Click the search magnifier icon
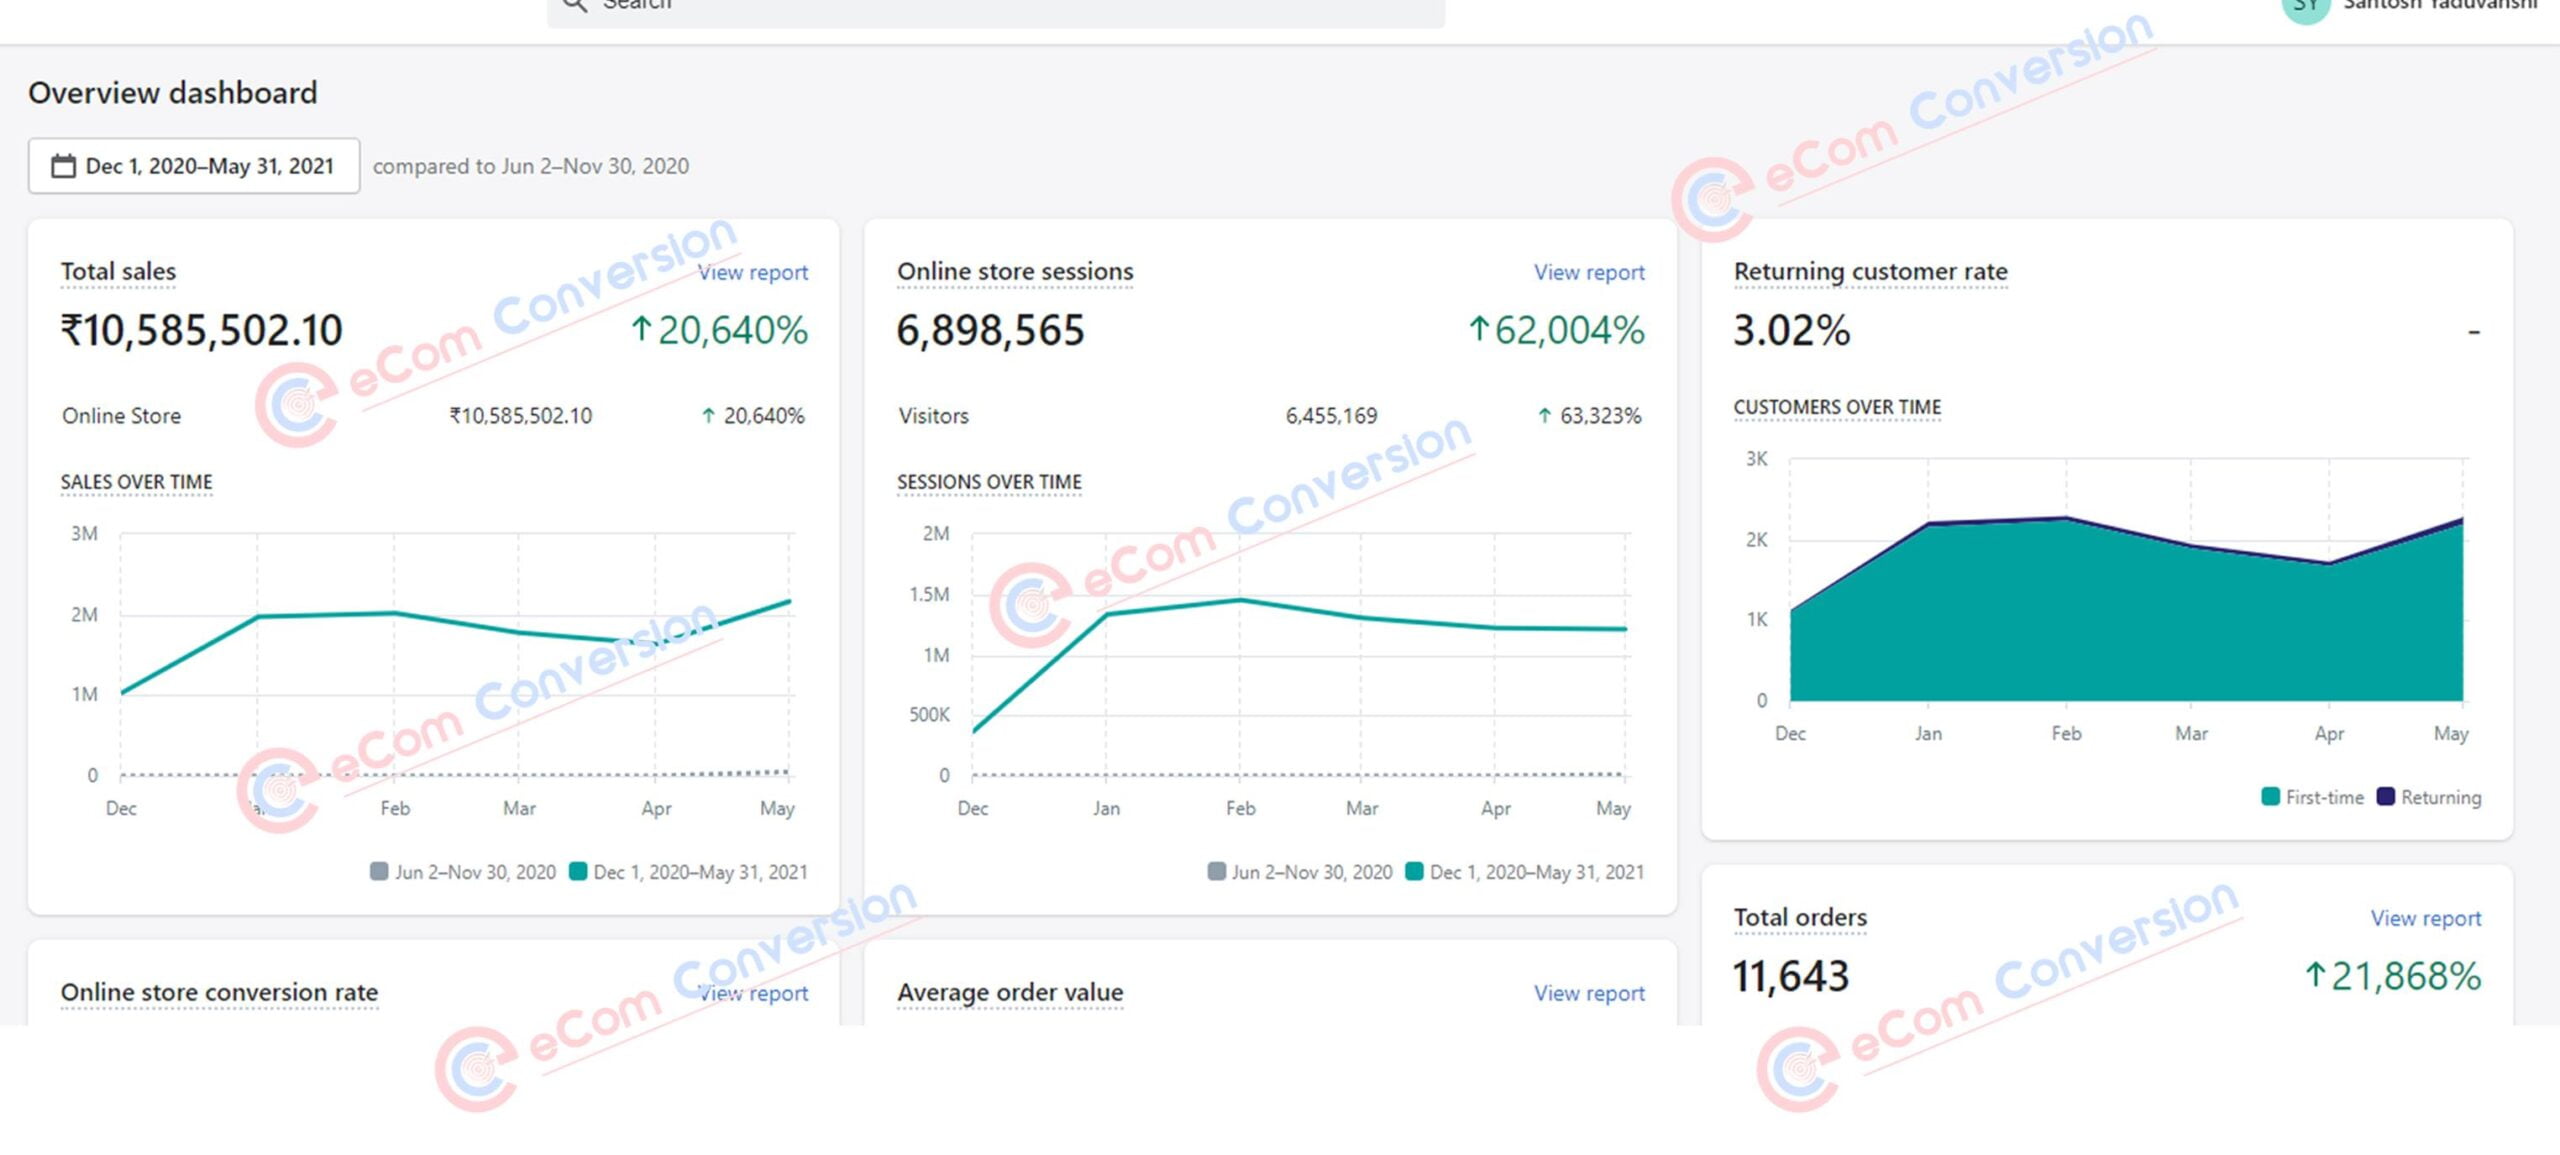Screen dimensions: 2560x1155 click(x=574, y=5)
